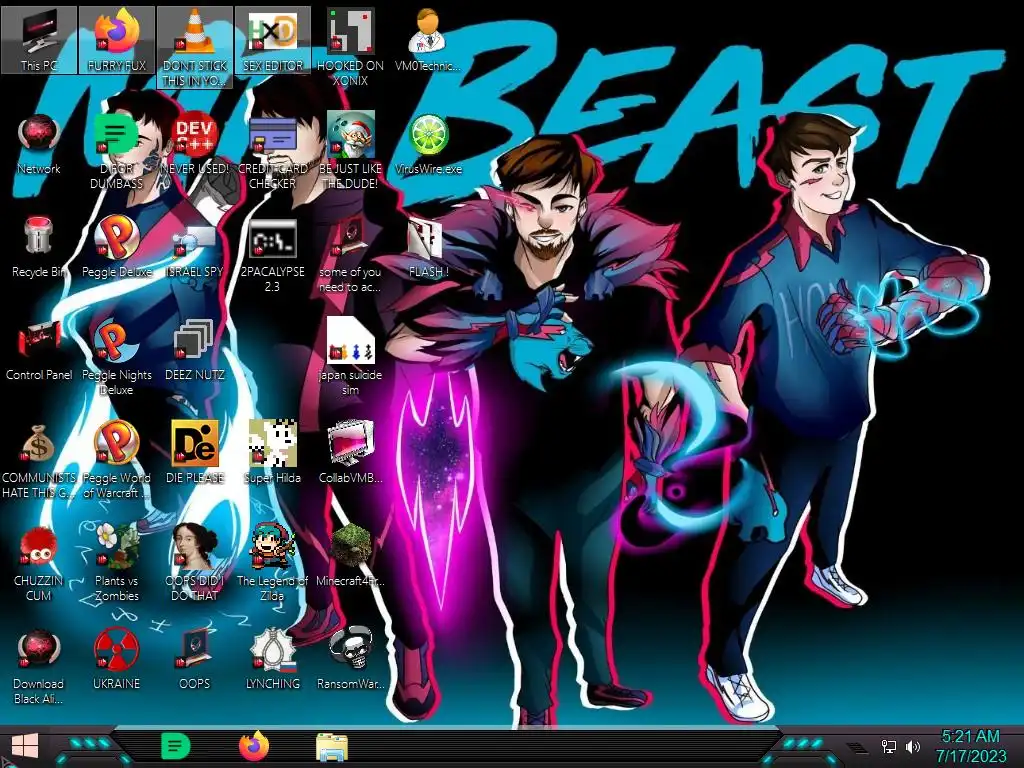Launch the Plants vs Zombies shortcut

[x=117, y=563]
